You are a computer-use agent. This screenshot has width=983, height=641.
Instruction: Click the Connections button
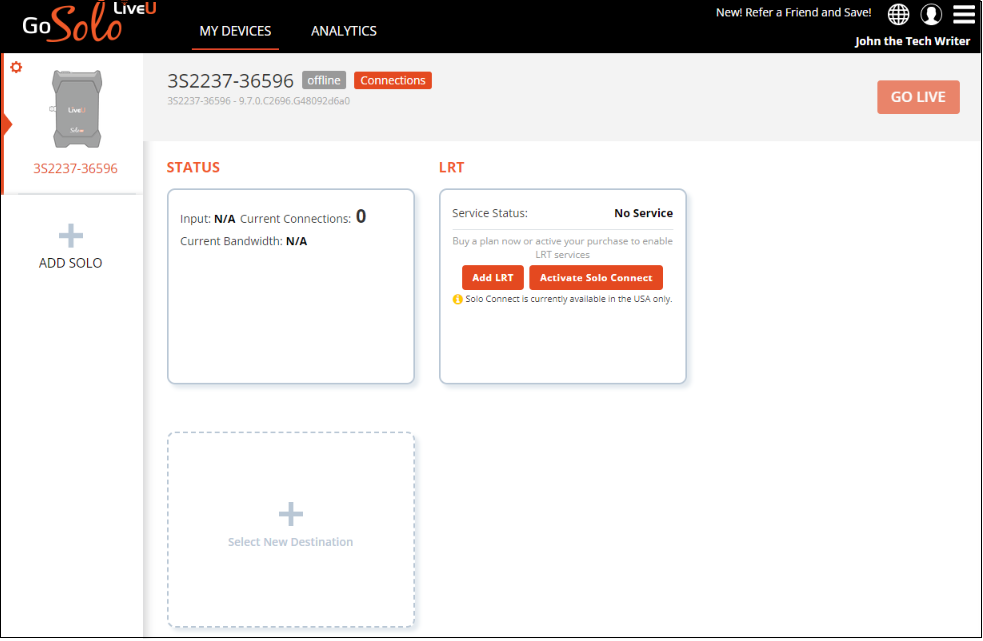(393, 80)
